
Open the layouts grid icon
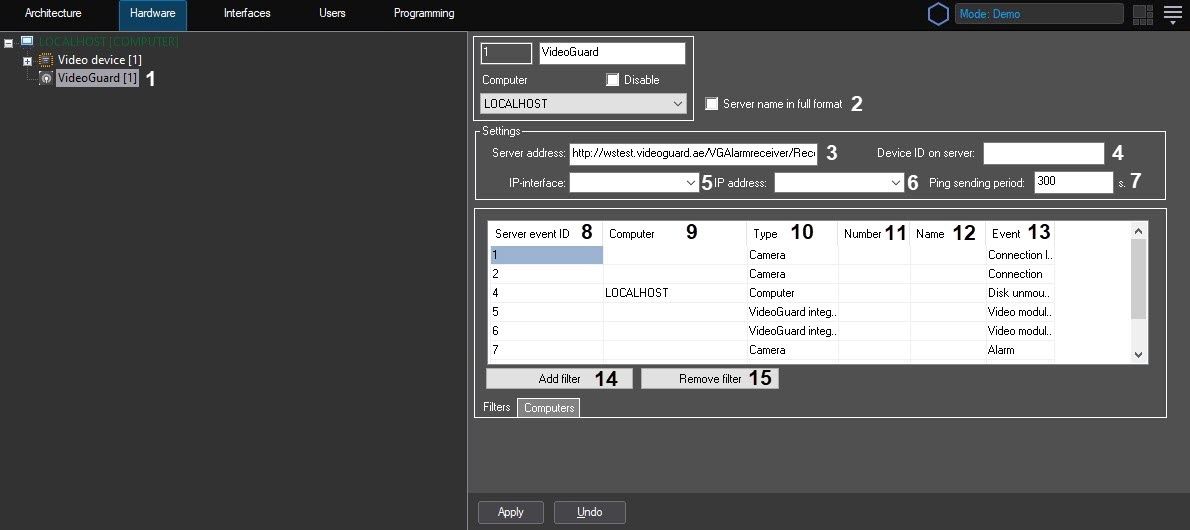point(1142,14)
